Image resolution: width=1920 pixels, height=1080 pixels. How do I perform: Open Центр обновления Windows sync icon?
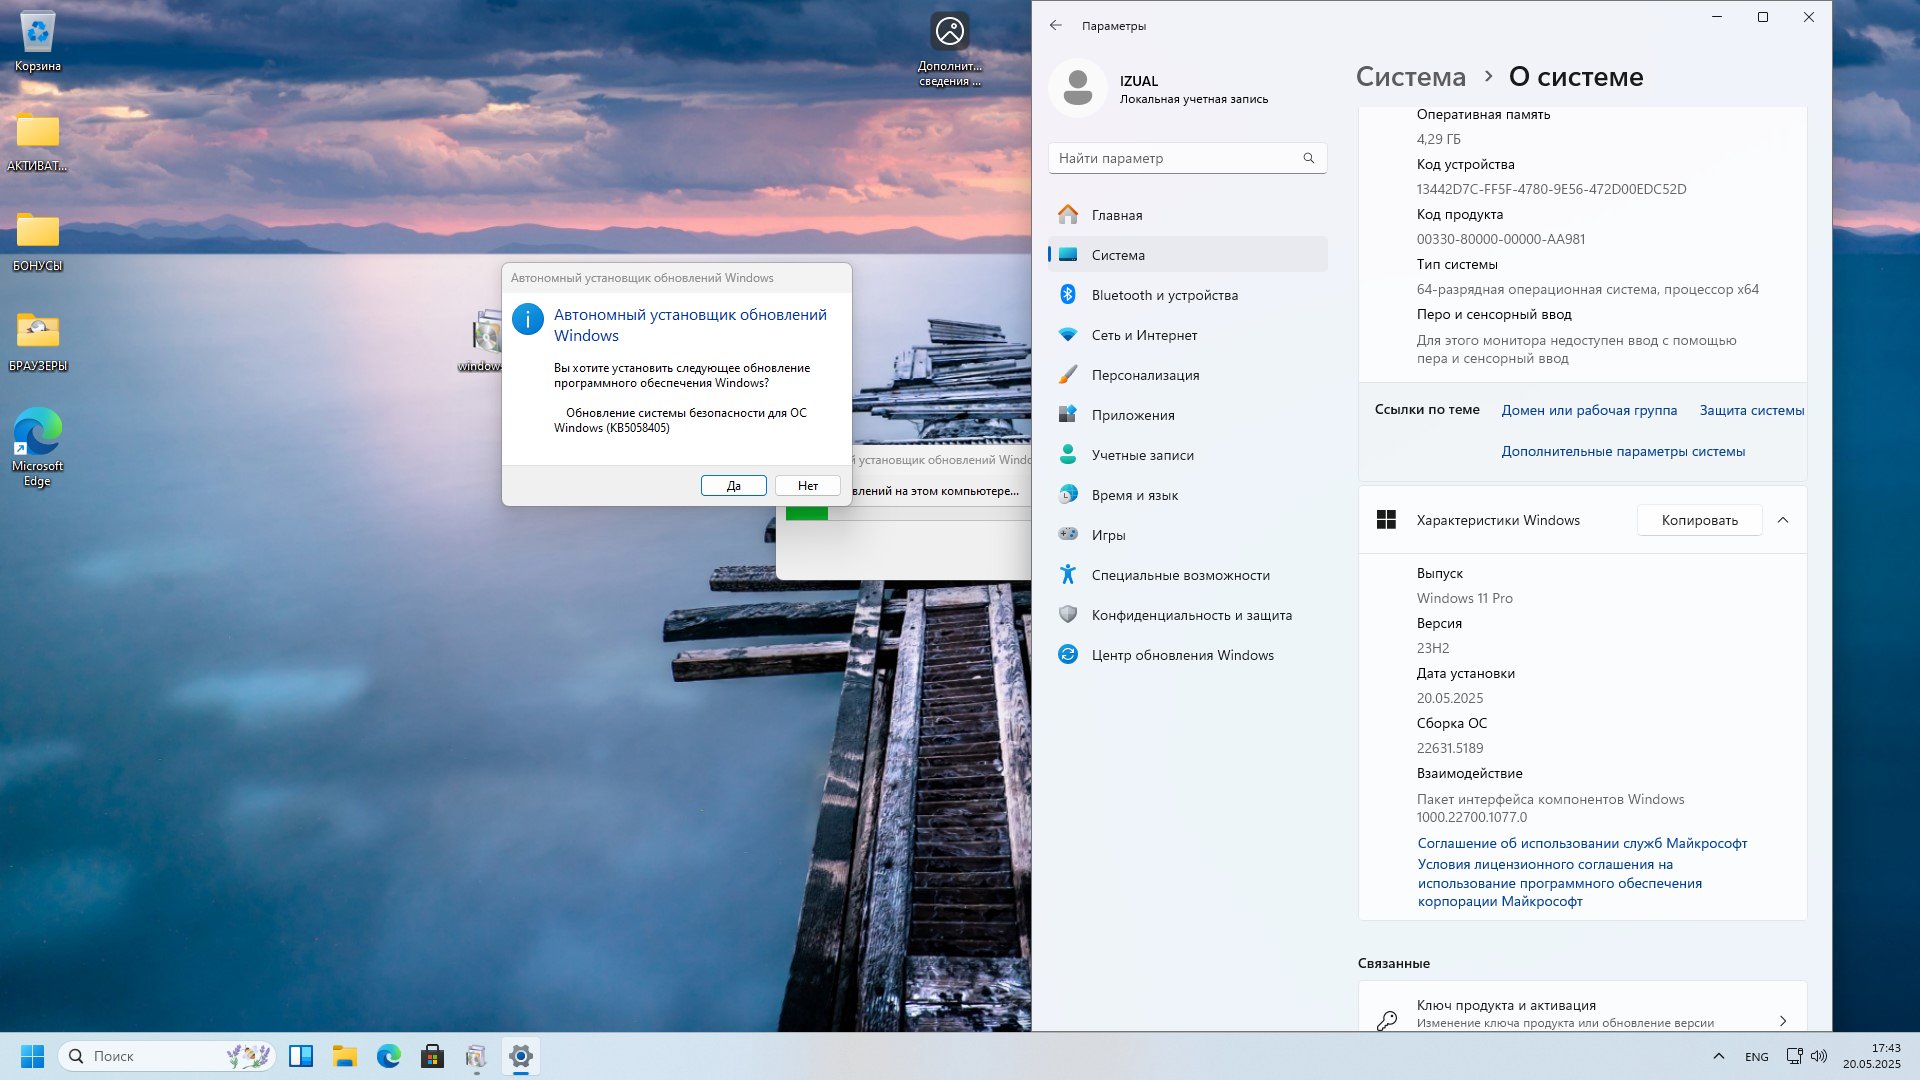(1067, 655)
